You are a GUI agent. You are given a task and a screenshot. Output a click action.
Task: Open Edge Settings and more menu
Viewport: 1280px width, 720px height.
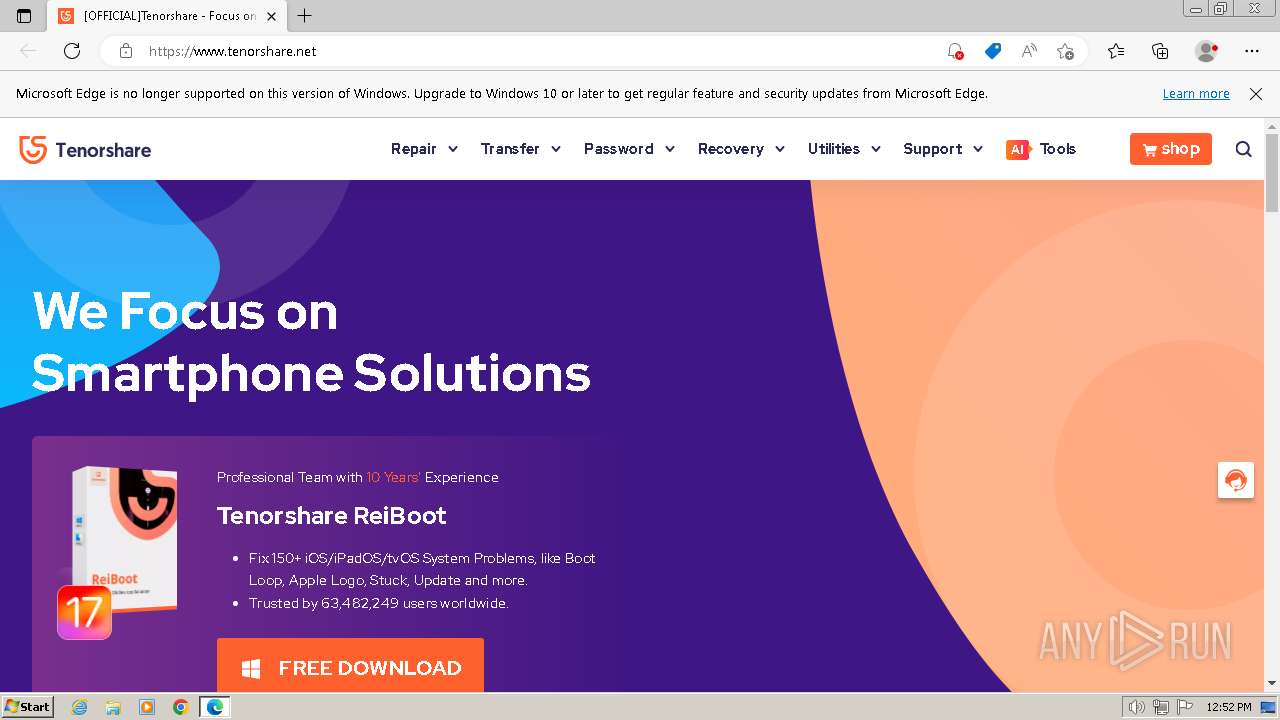(x=1252, y=51)
